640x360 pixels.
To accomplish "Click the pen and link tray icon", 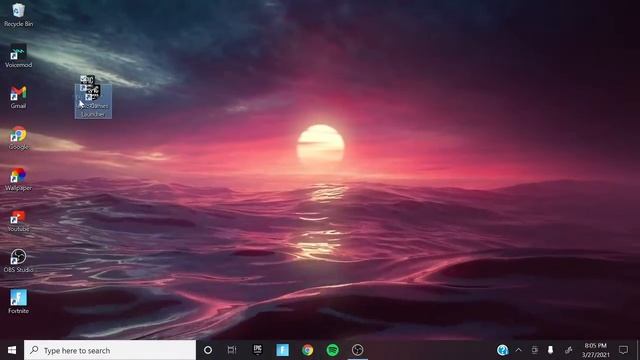I will [568, 350].
